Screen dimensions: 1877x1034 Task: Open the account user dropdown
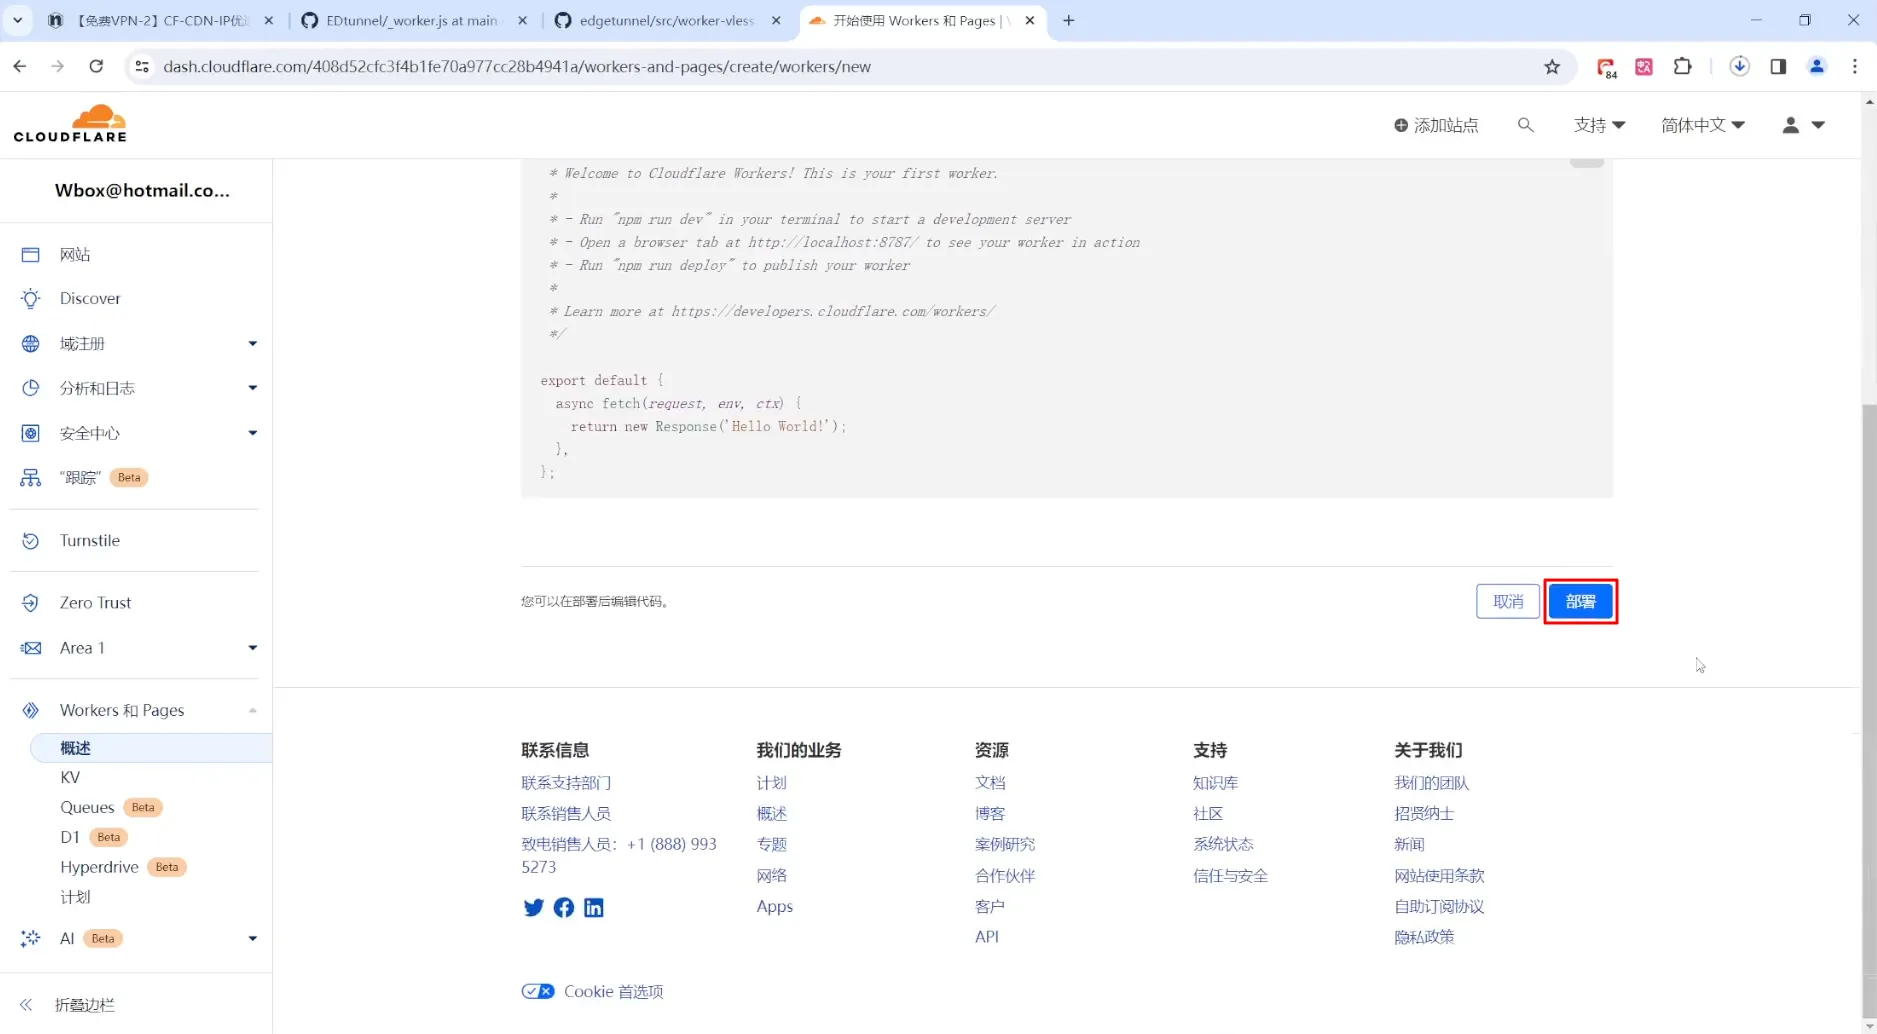point(1804,125)
